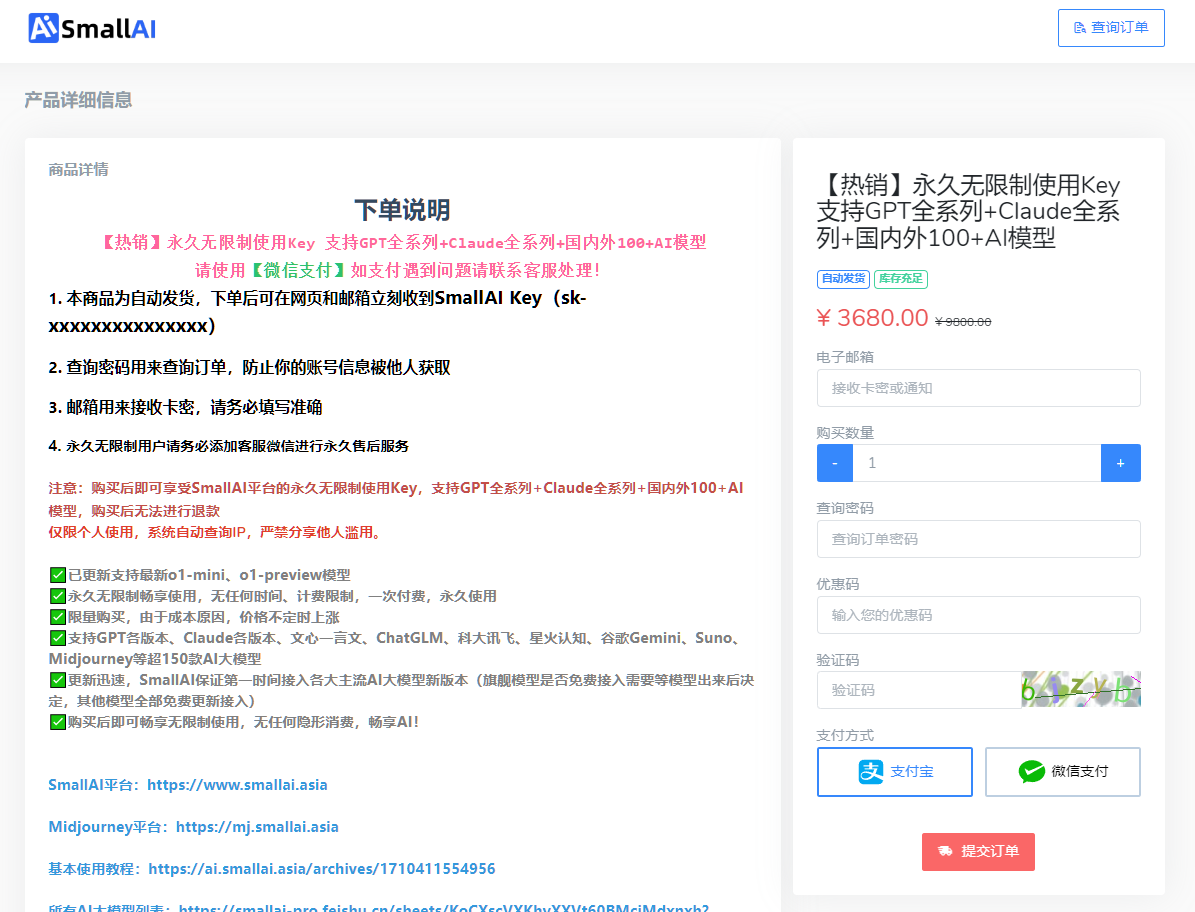Select 微信支付 WeChat payment method

pos(1062,772)
